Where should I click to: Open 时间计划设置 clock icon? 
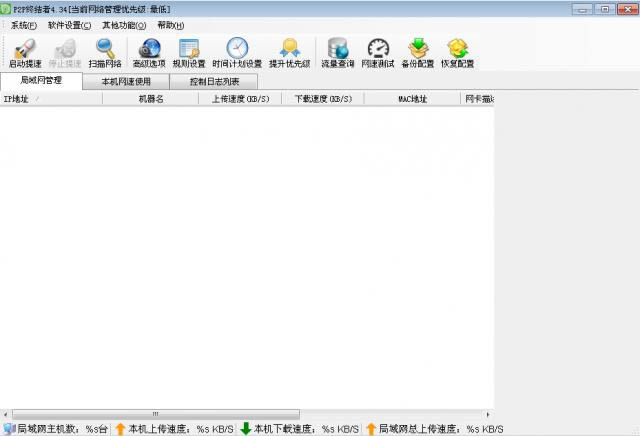pos(237,52)
